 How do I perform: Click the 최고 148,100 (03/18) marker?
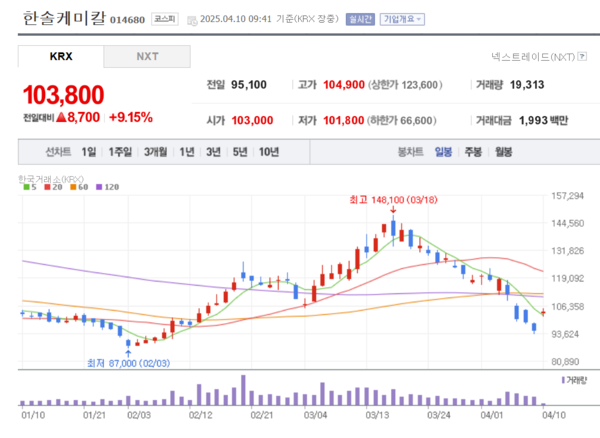coord(393,200)
